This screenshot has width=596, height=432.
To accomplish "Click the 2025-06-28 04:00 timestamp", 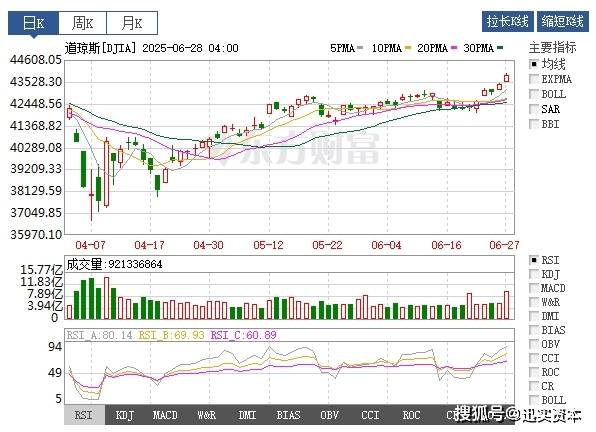I will click(190, 48).
